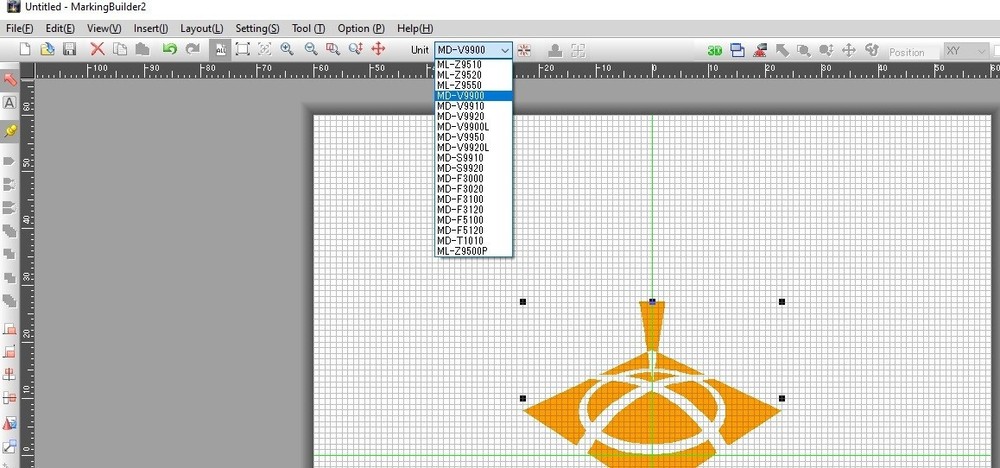Select the gray arrow pointer in 3D toolbar
The width and height of the screenshot is (1000, 468).
[x=782, y=50]
